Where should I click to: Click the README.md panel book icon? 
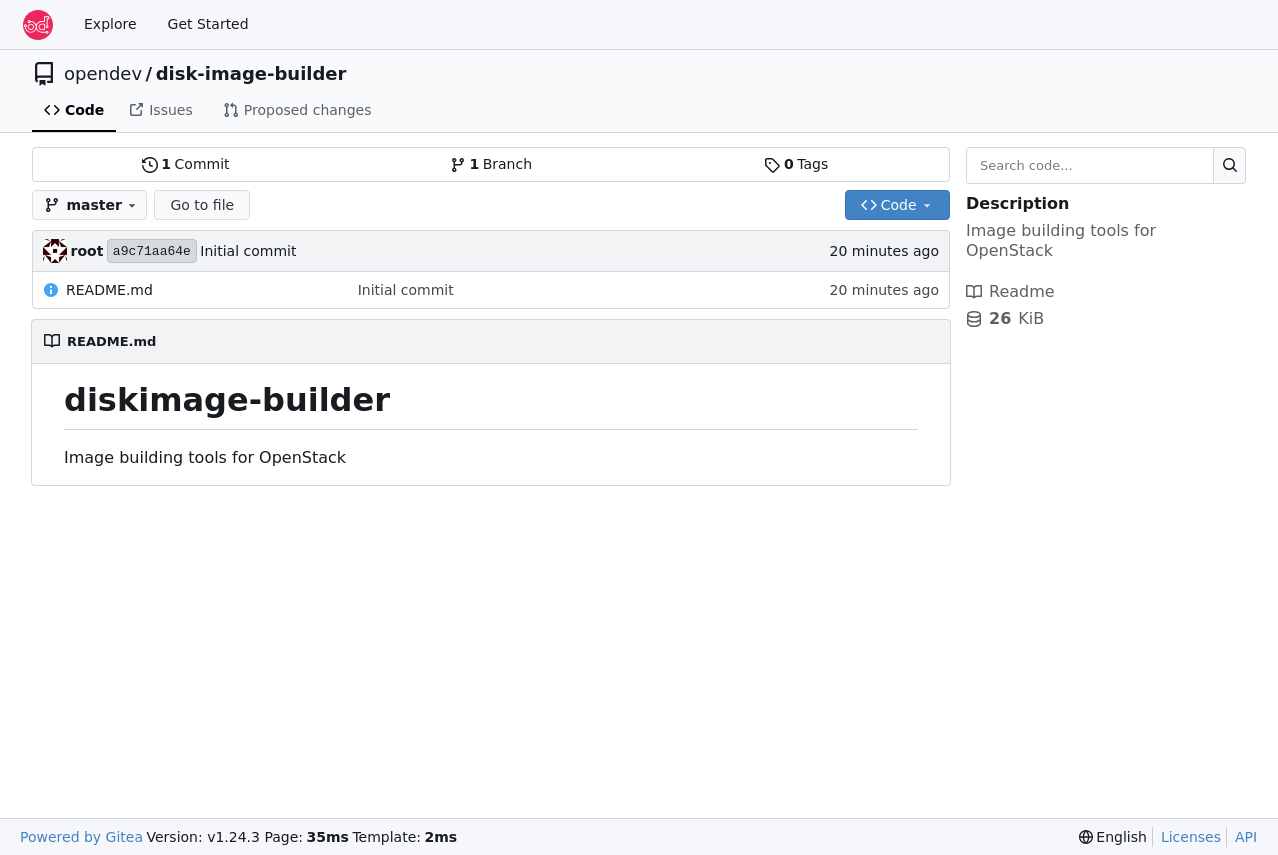(52, 341)
